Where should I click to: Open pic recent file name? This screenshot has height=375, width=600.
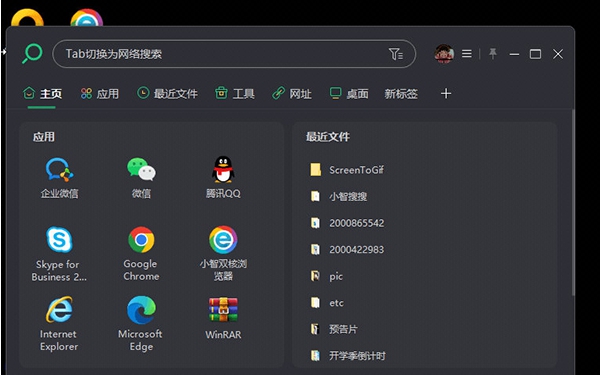pos(336,277)
